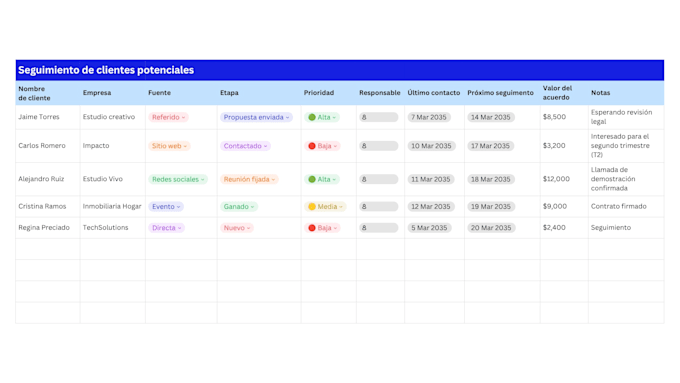Viewport: 680px width, 383px height.
Task: Select the $8,500 deal value cell
Action: click(564, 117)
